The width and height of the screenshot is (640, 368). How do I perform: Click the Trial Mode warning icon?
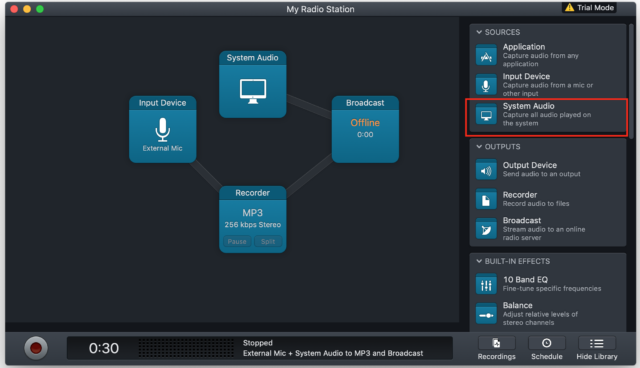coord(569,7)
